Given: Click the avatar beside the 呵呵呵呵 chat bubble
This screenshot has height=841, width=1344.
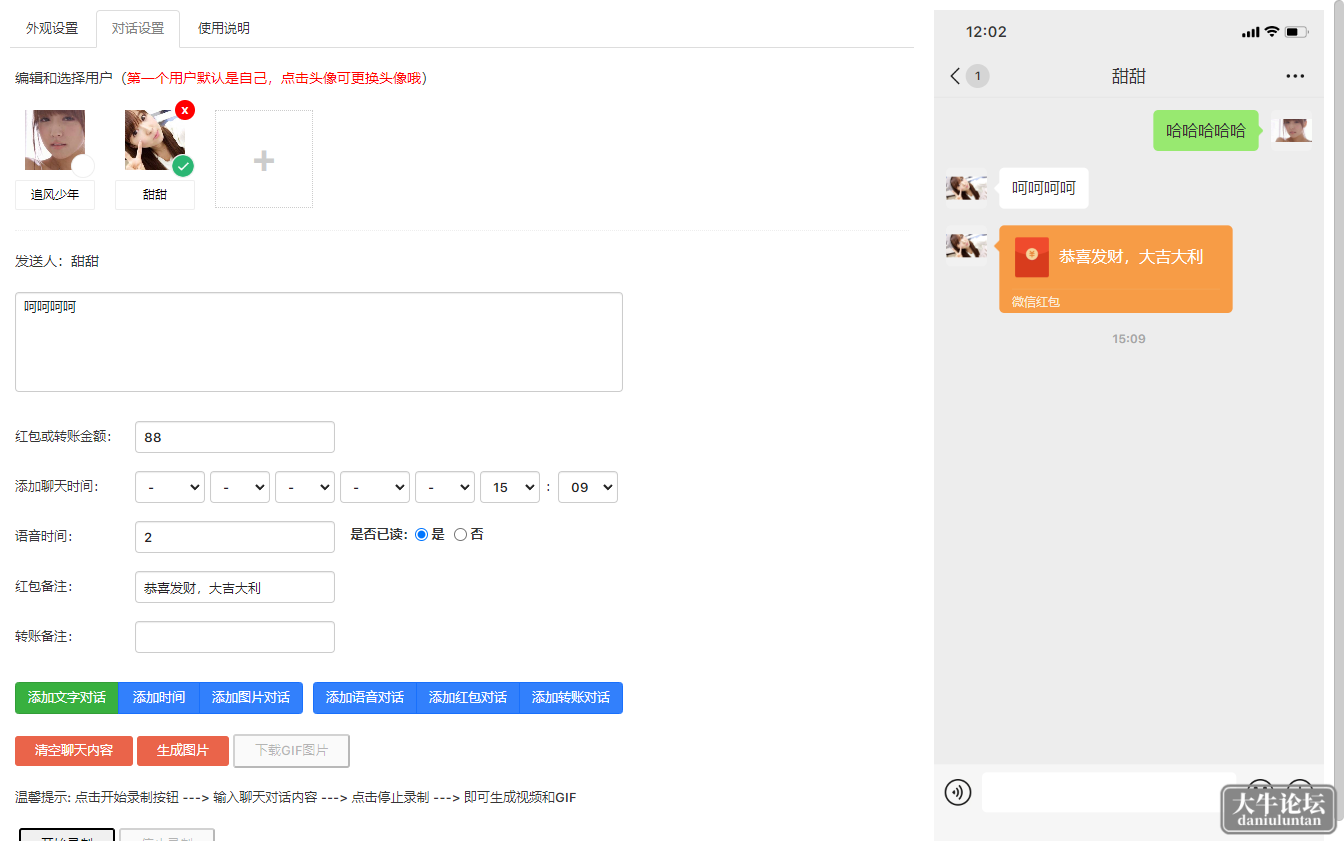Looking at the screenshot, I should 966,188.
